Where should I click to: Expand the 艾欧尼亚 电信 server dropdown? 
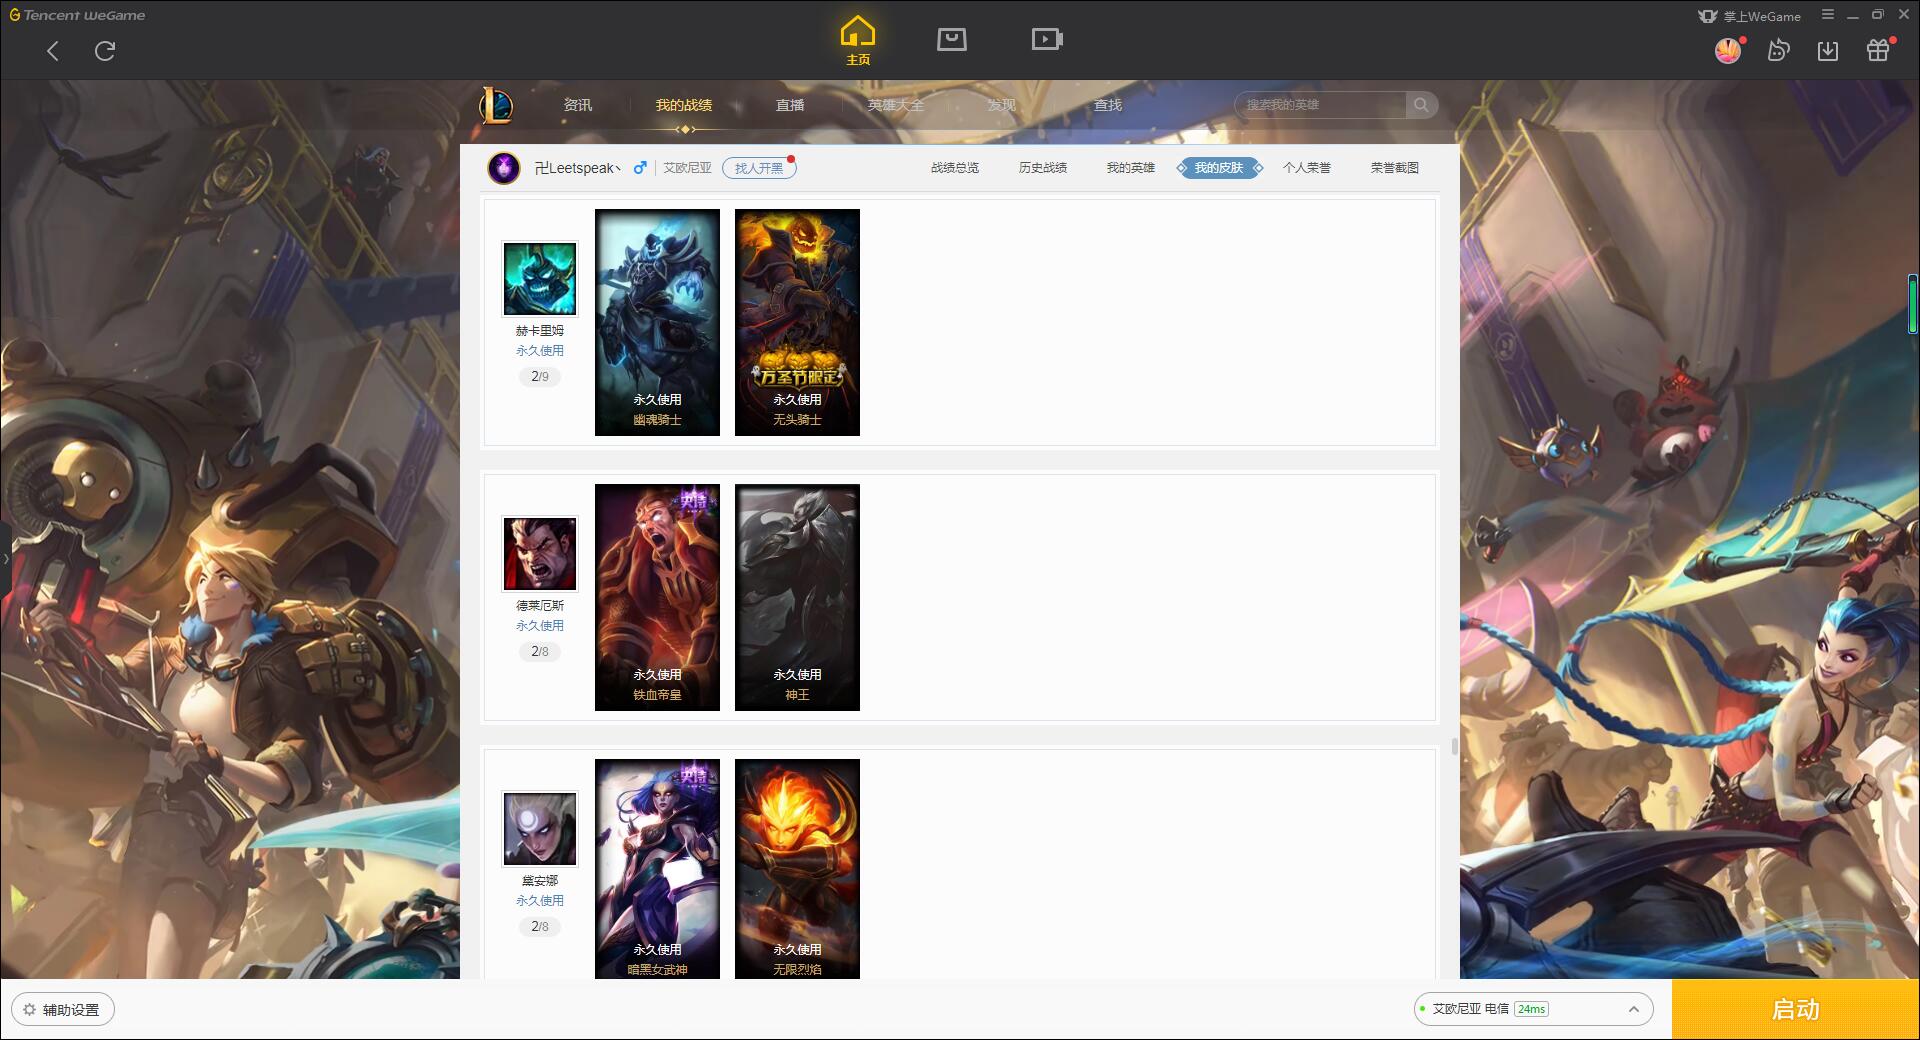(1533, 1009)
